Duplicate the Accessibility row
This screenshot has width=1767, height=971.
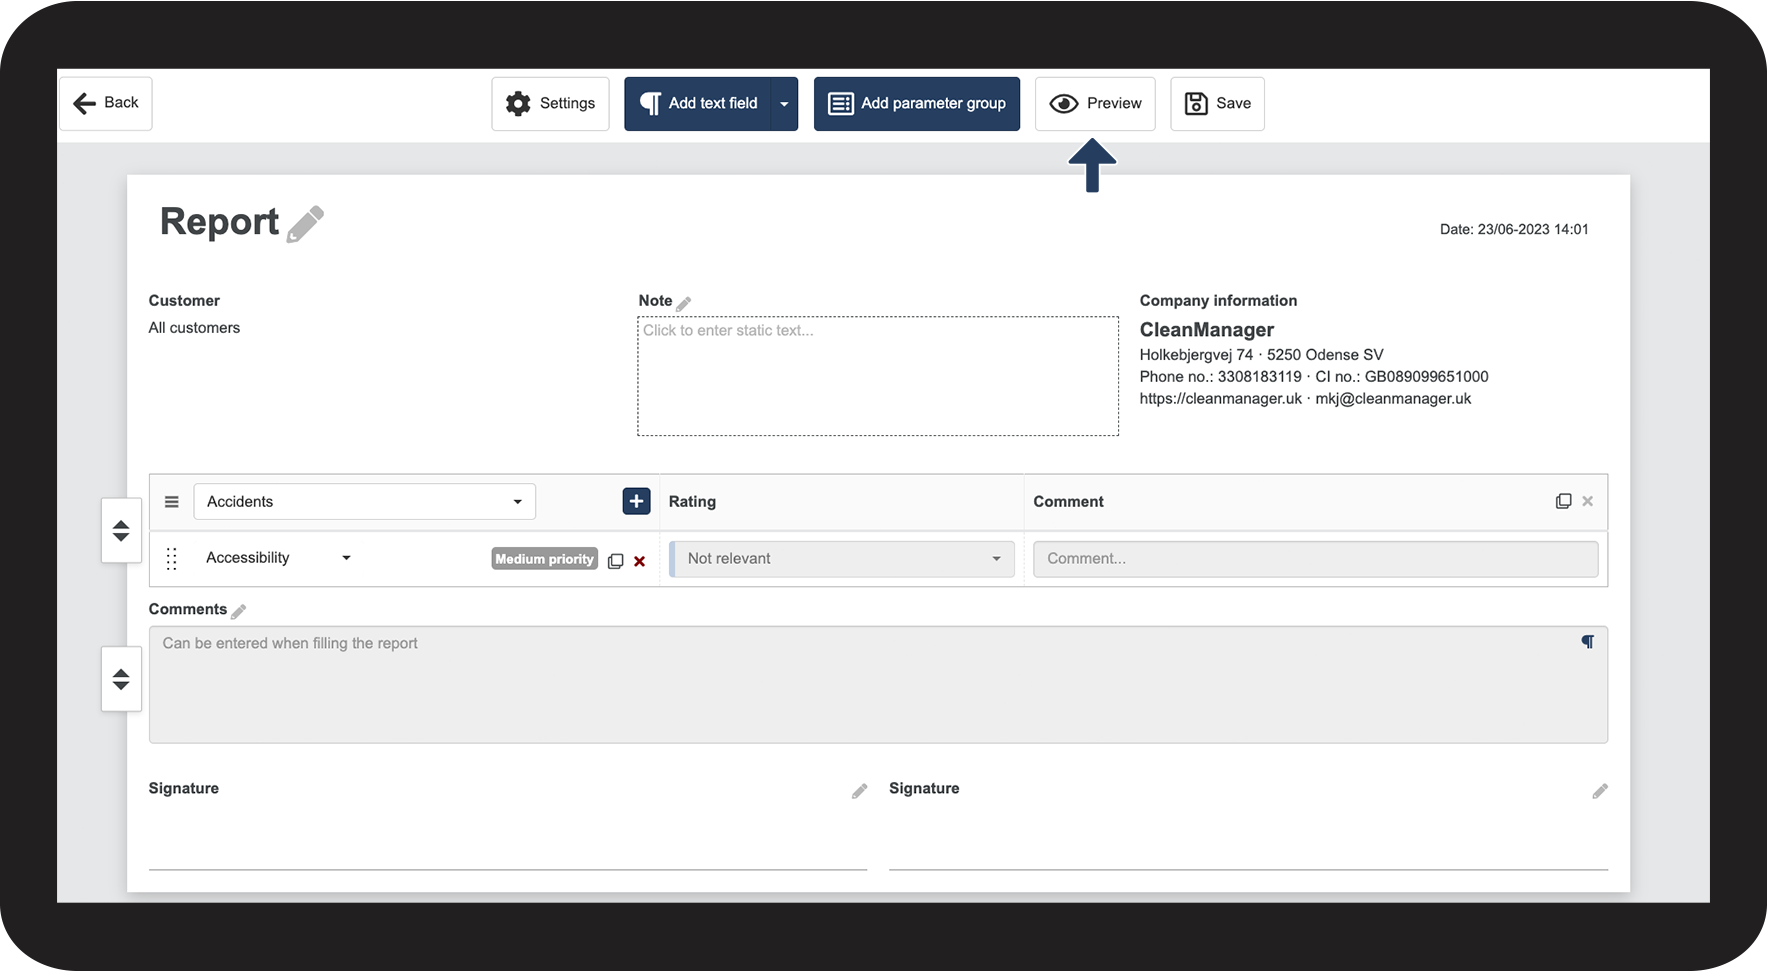(x=616, y=561)
